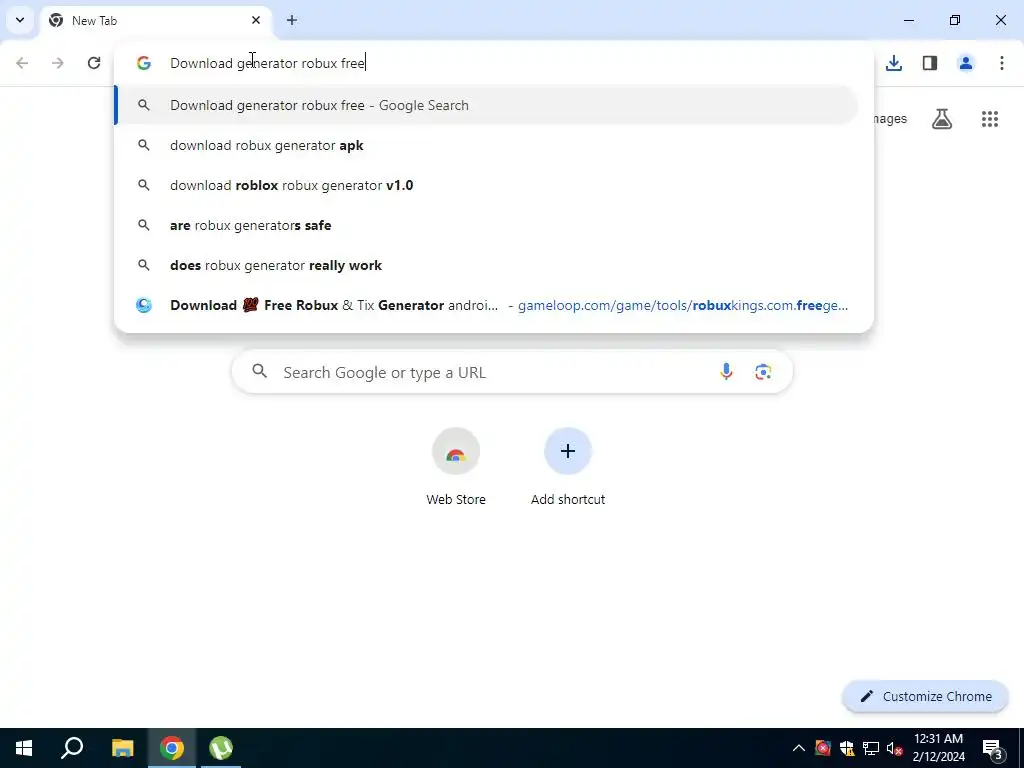Open the network status tray icon

(x=871, y=748)
